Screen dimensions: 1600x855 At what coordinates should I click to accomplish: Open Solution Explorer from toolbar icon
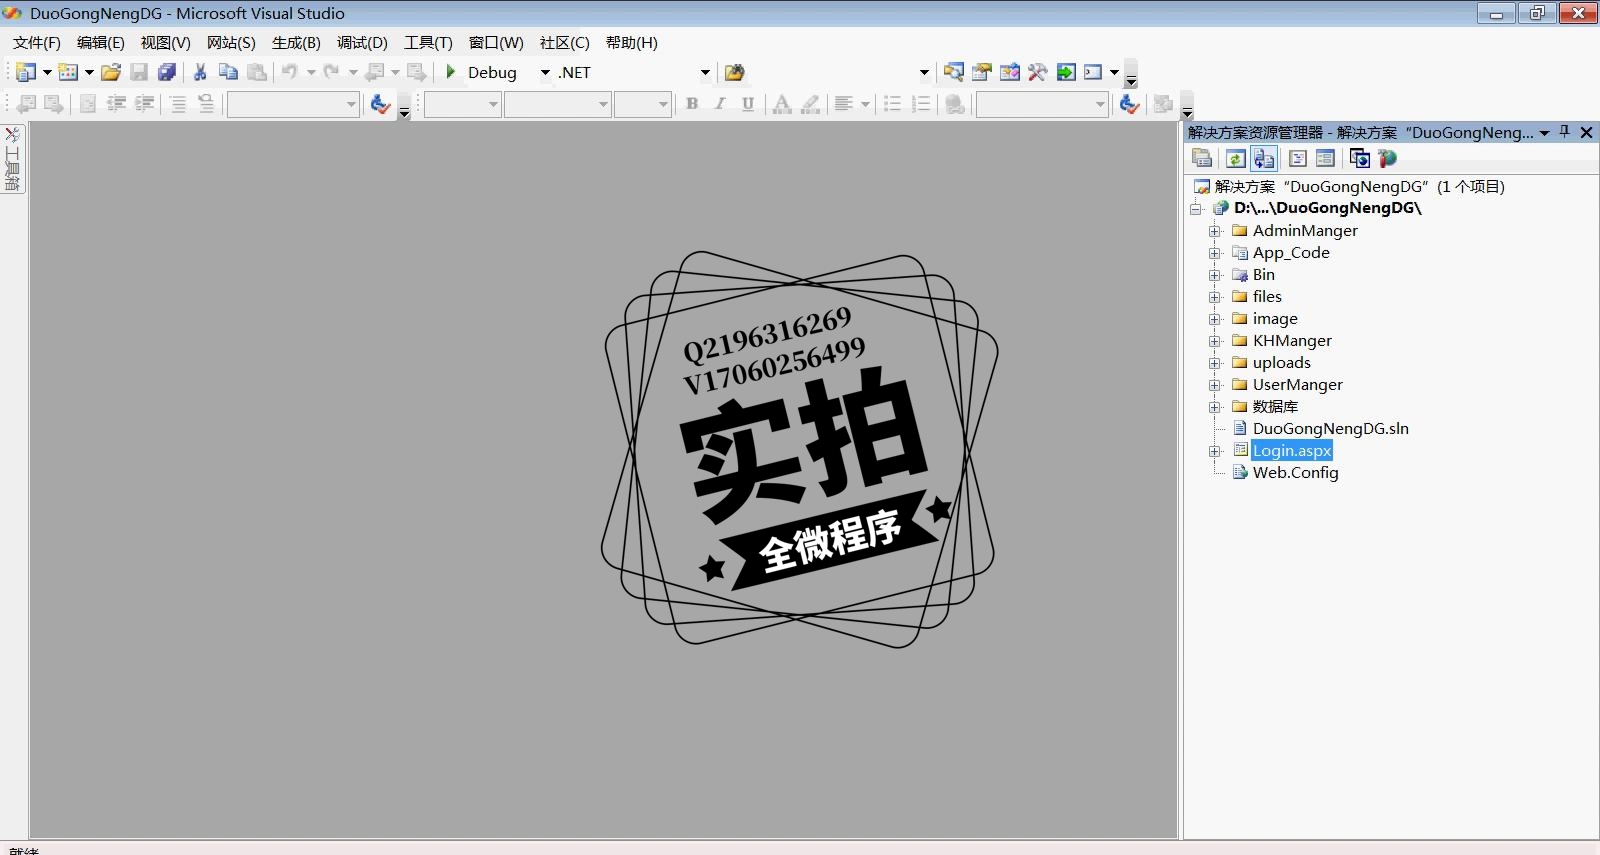point(954,72)
